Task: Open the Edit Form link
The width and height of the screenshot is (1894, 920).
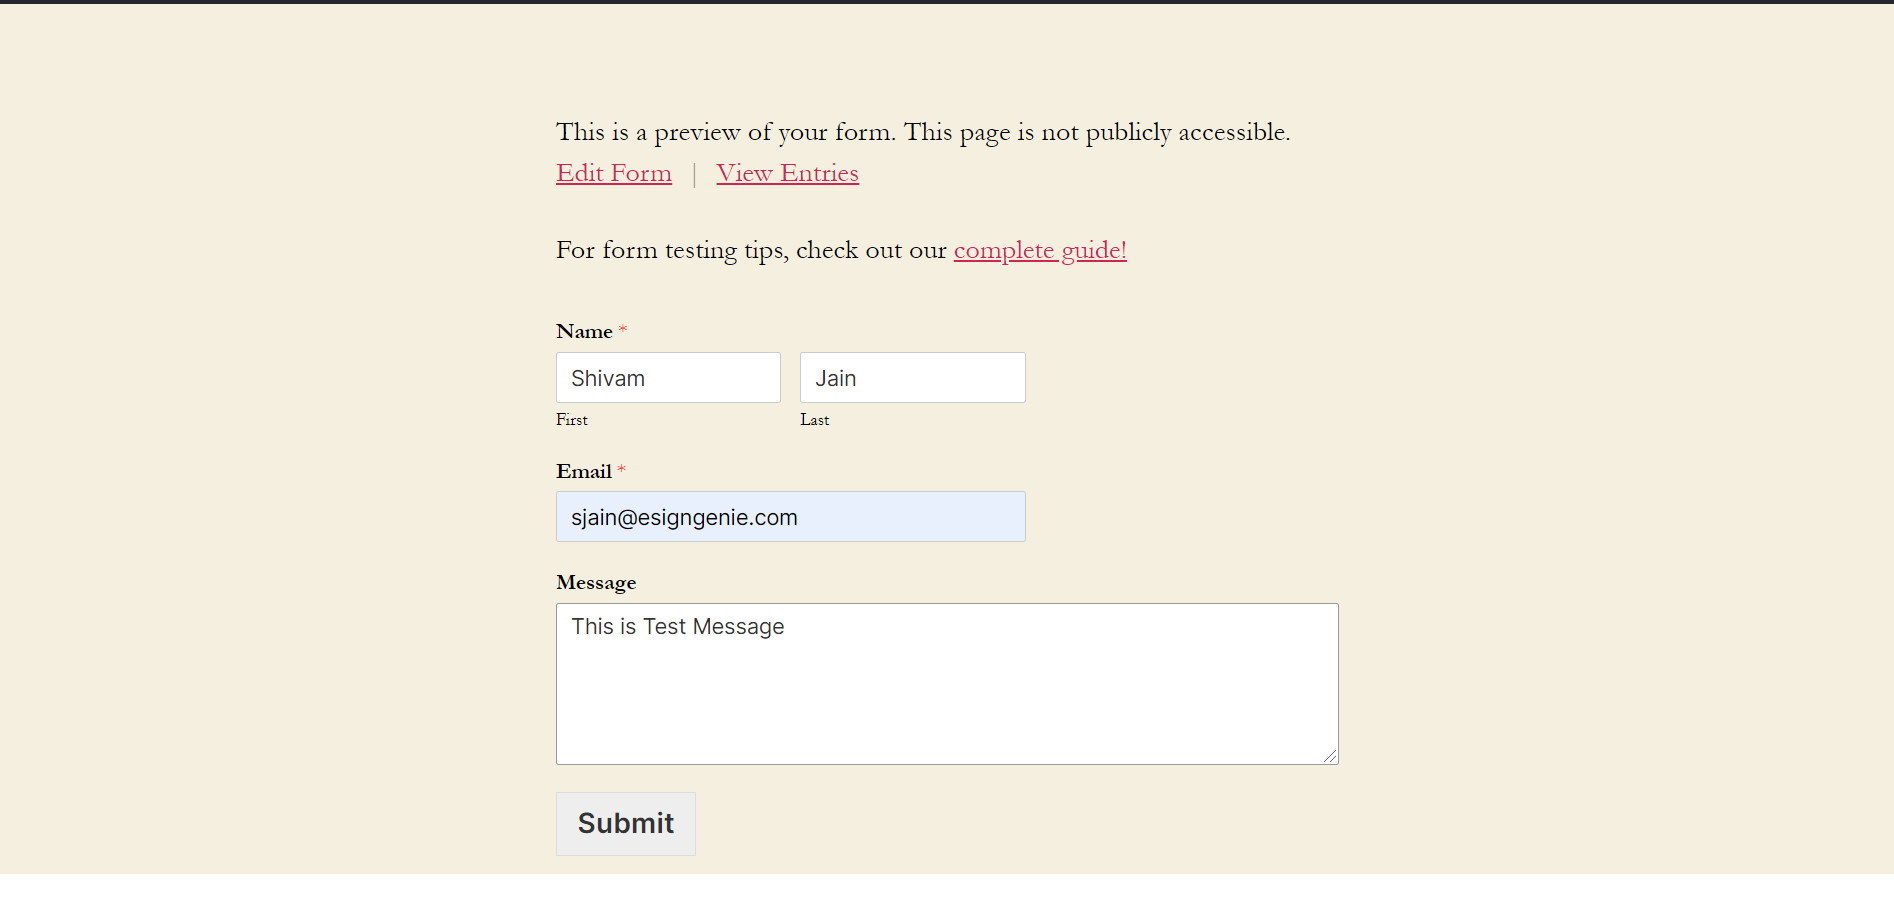Action: coord(614,173)
